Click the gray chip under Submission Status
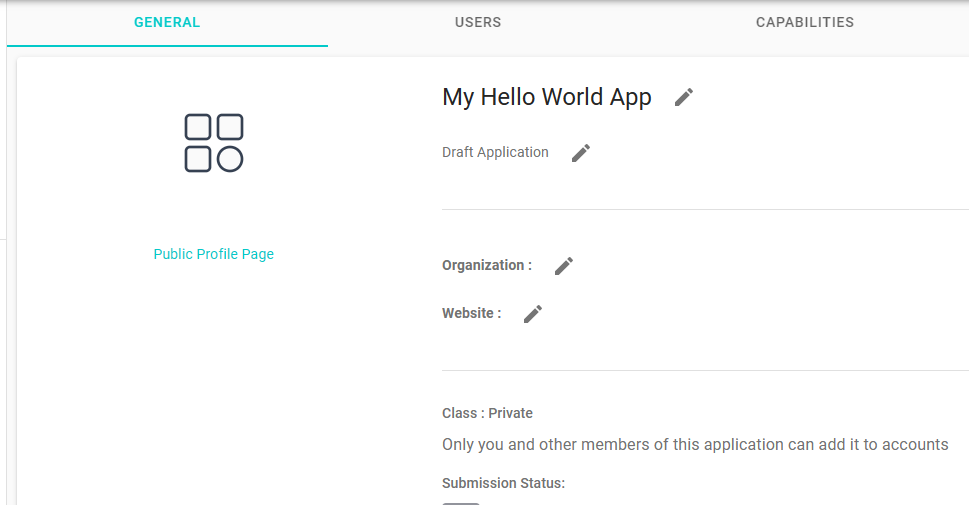Screen dimensions: 969x505 (x=461, y=502)
